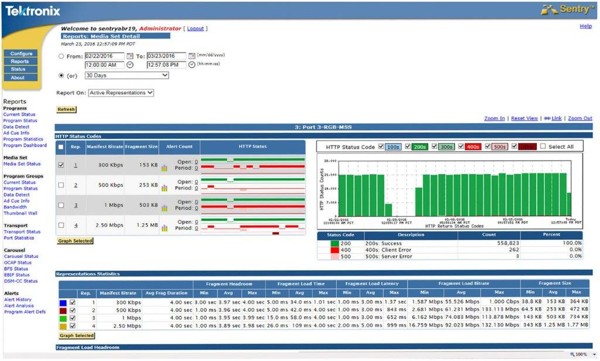
Task: Click the To time field 12:57:08 PM
Action: (x=166, y=65)
